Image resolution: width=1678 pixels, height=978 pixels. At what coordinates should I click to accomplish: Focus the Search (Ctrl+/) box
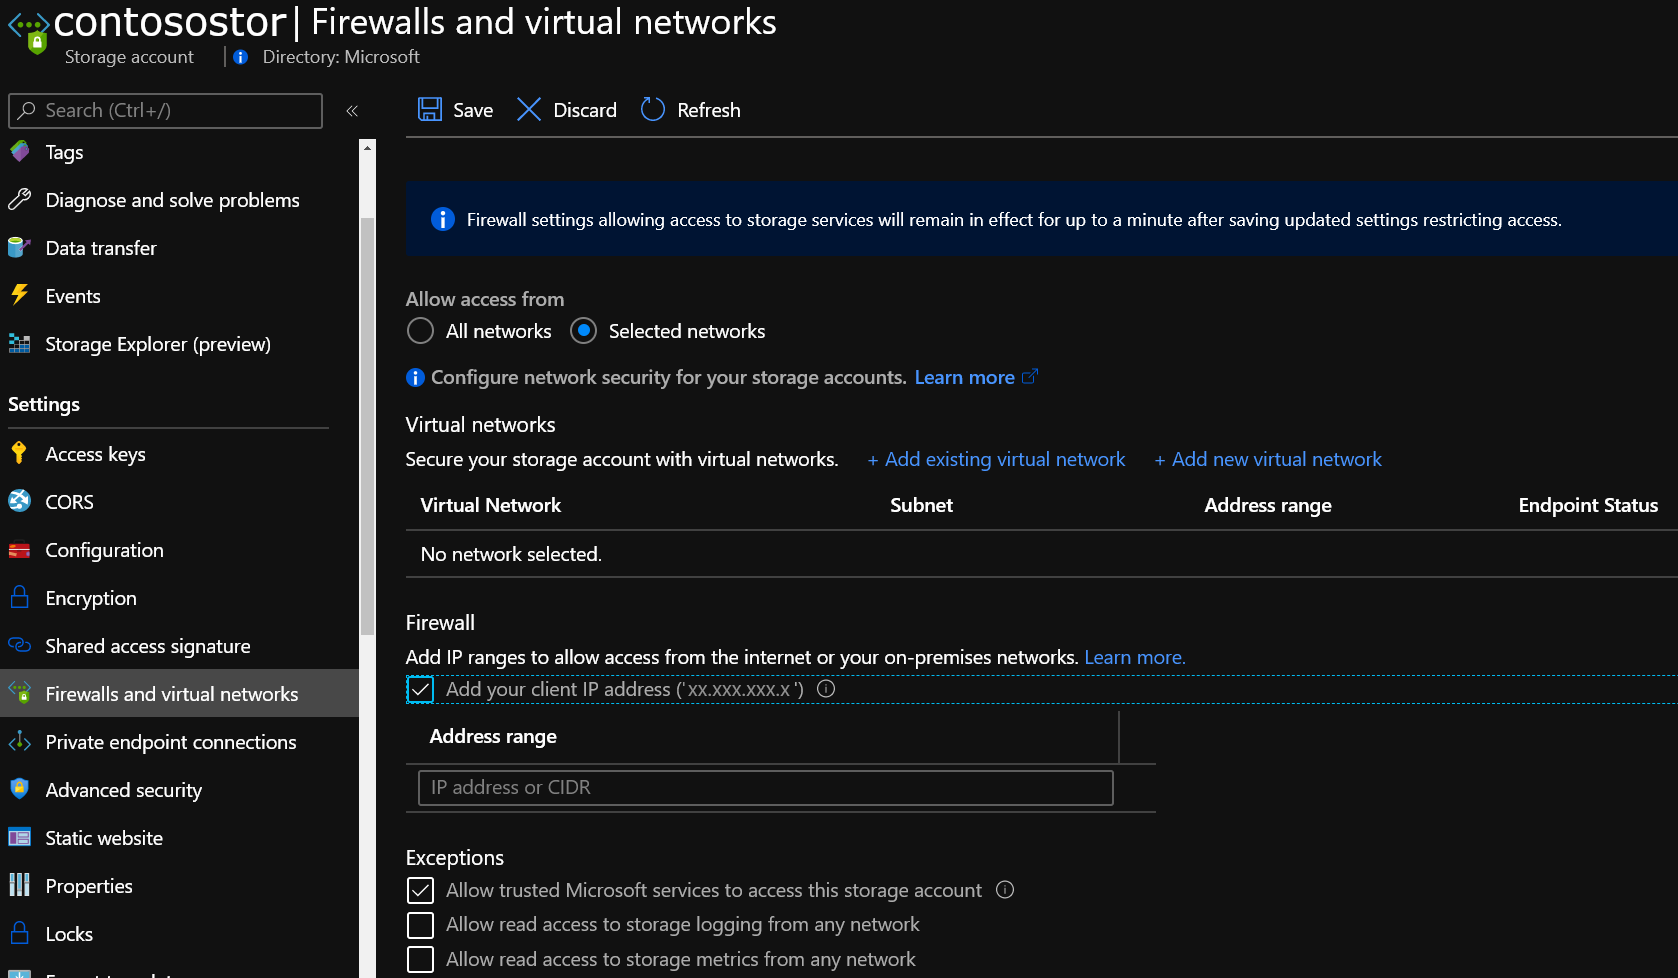(165, 110)
